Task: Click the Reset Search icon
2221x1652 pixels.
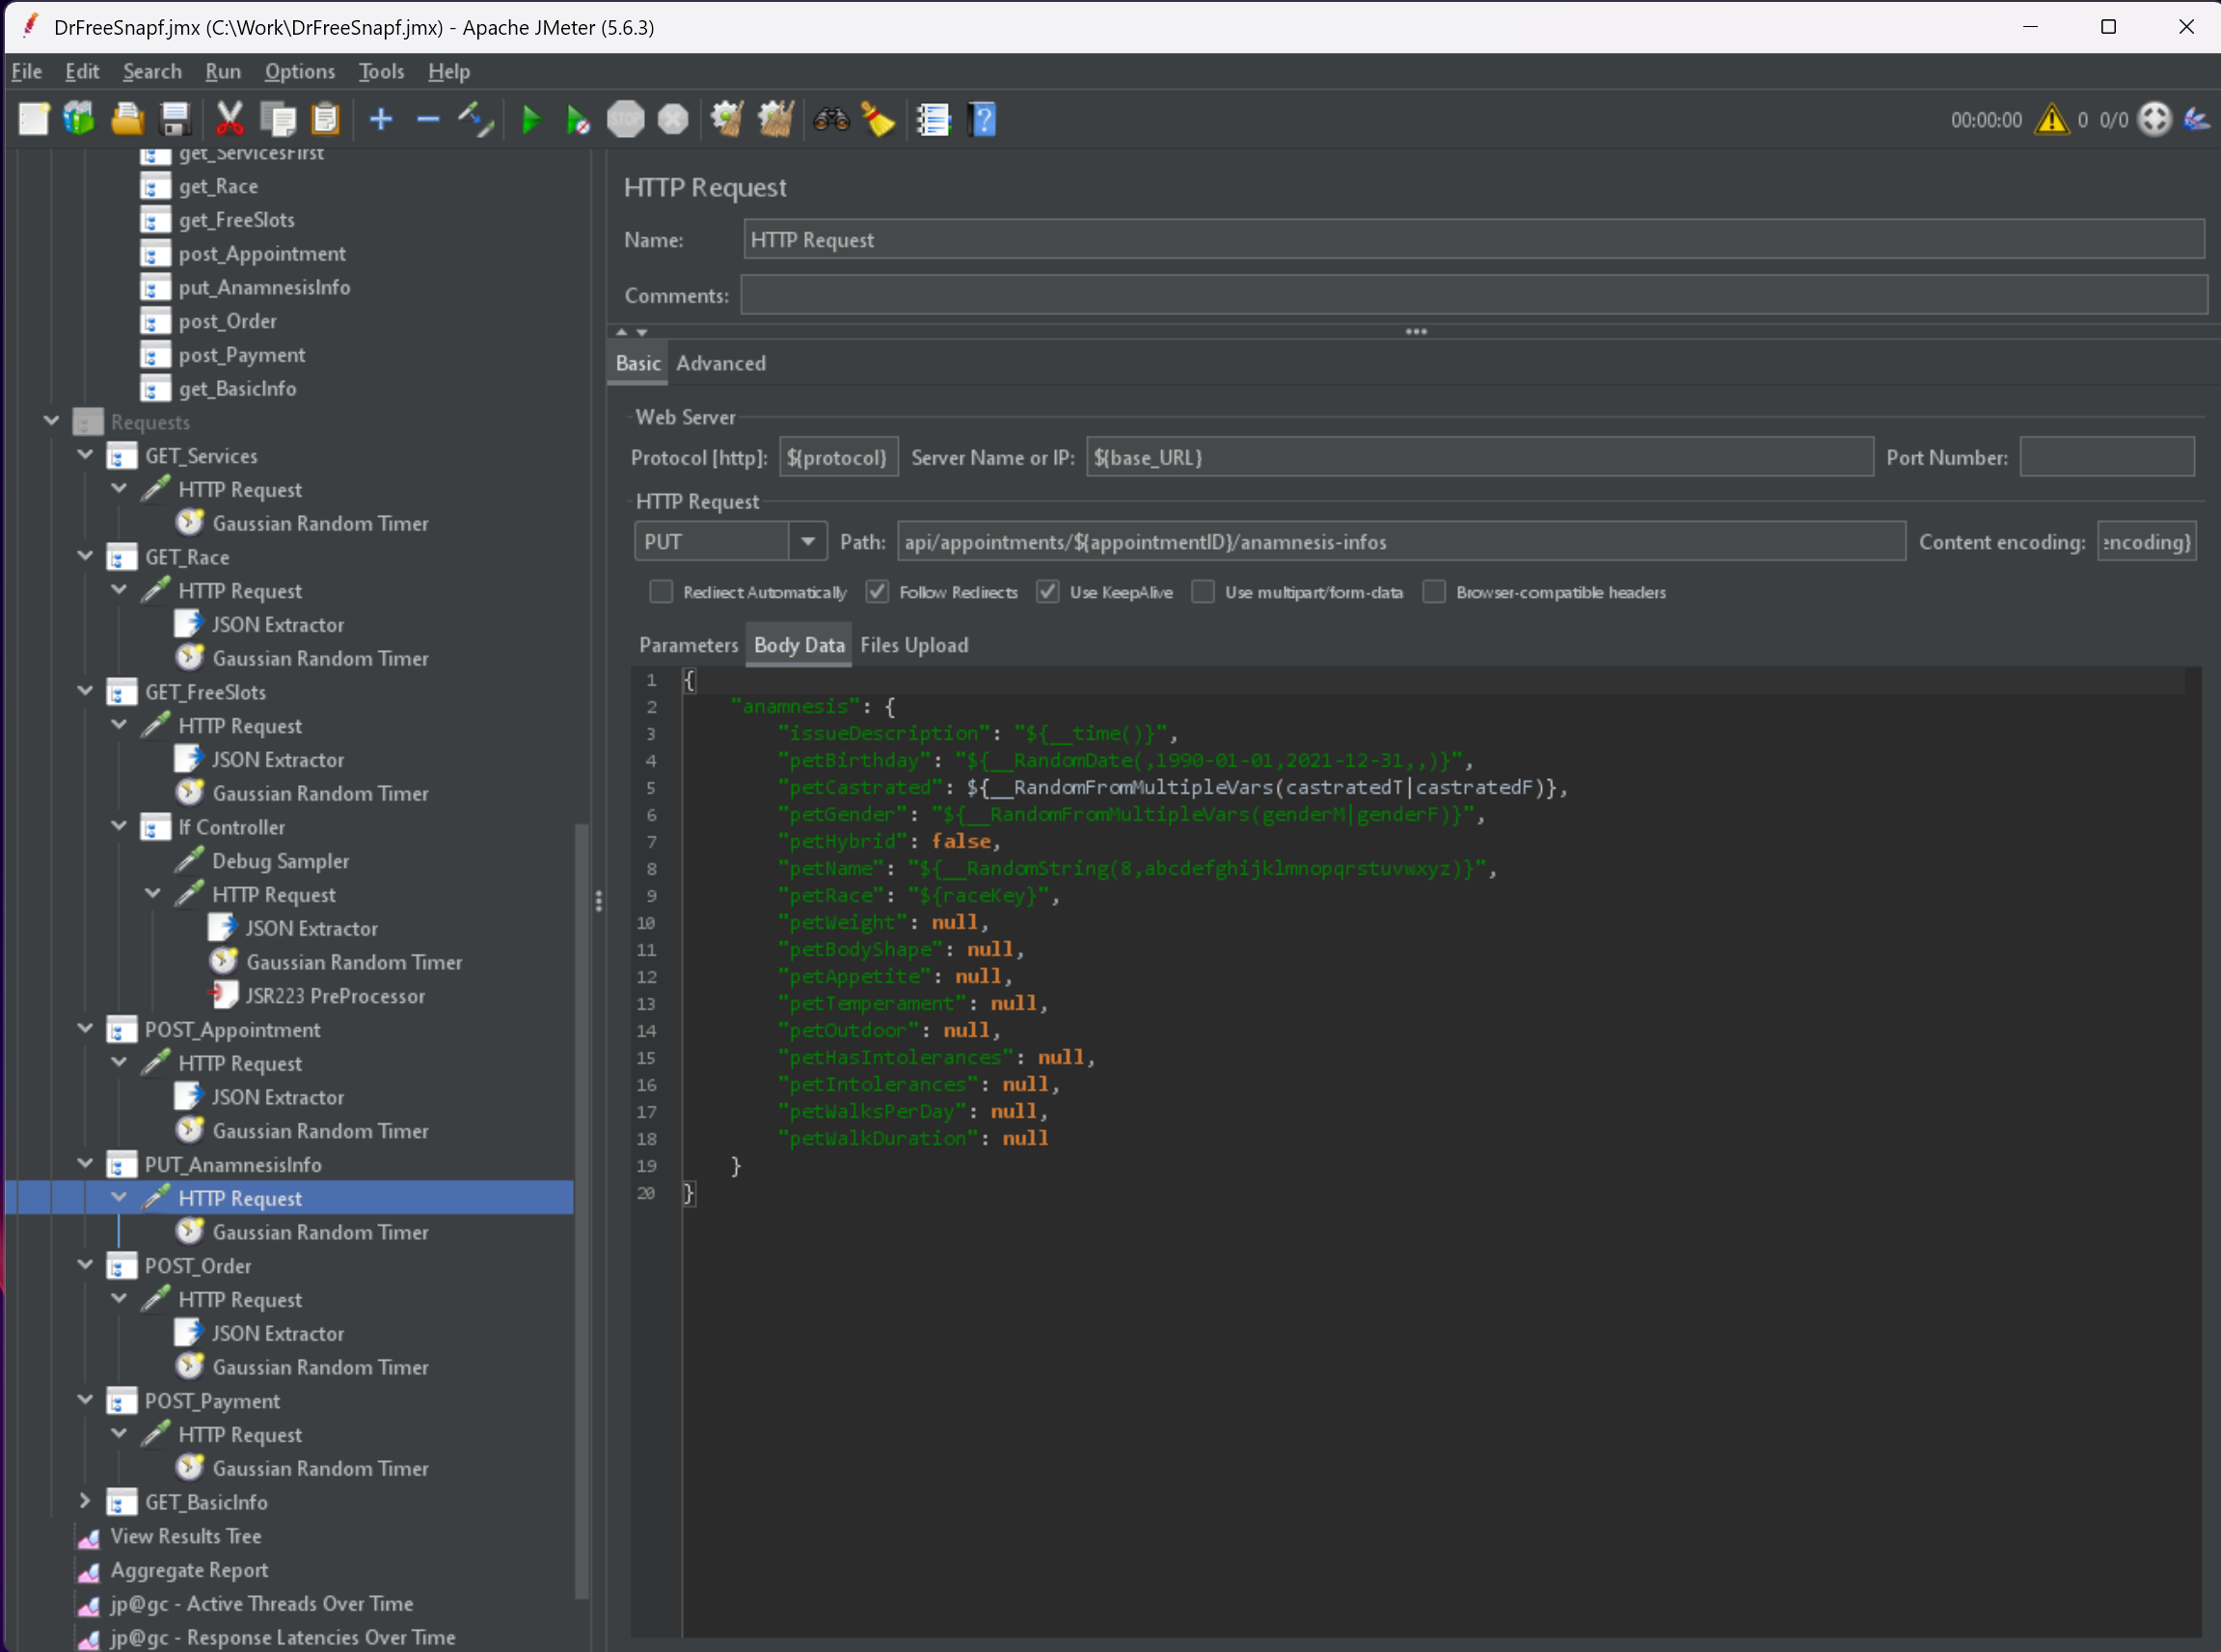Action: tap(878, 119)
